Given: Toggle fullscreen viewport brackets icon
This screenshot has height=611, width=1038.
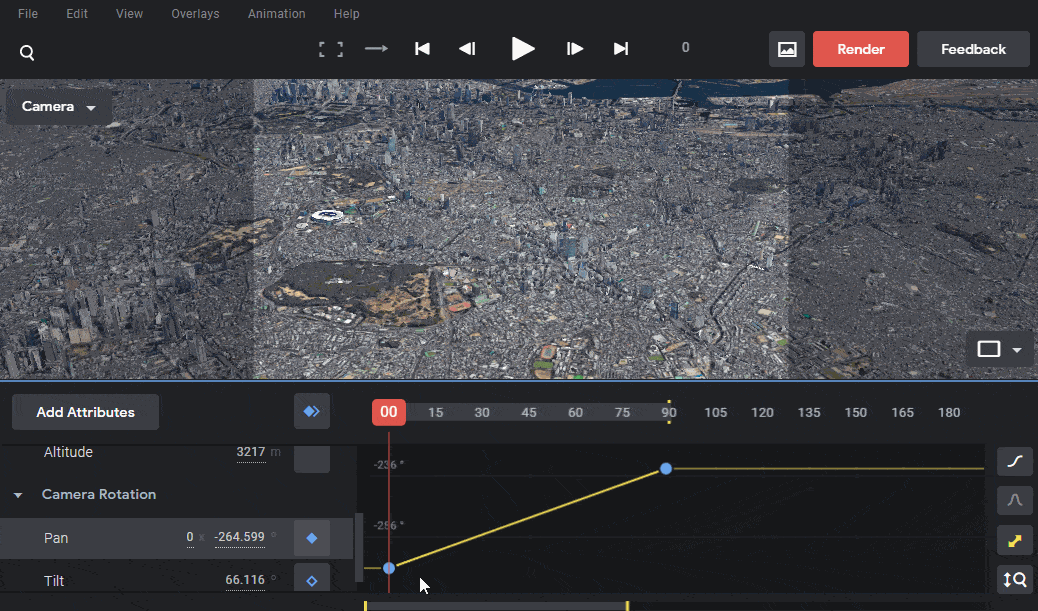Looking at the screenshot, I should 331,49.
